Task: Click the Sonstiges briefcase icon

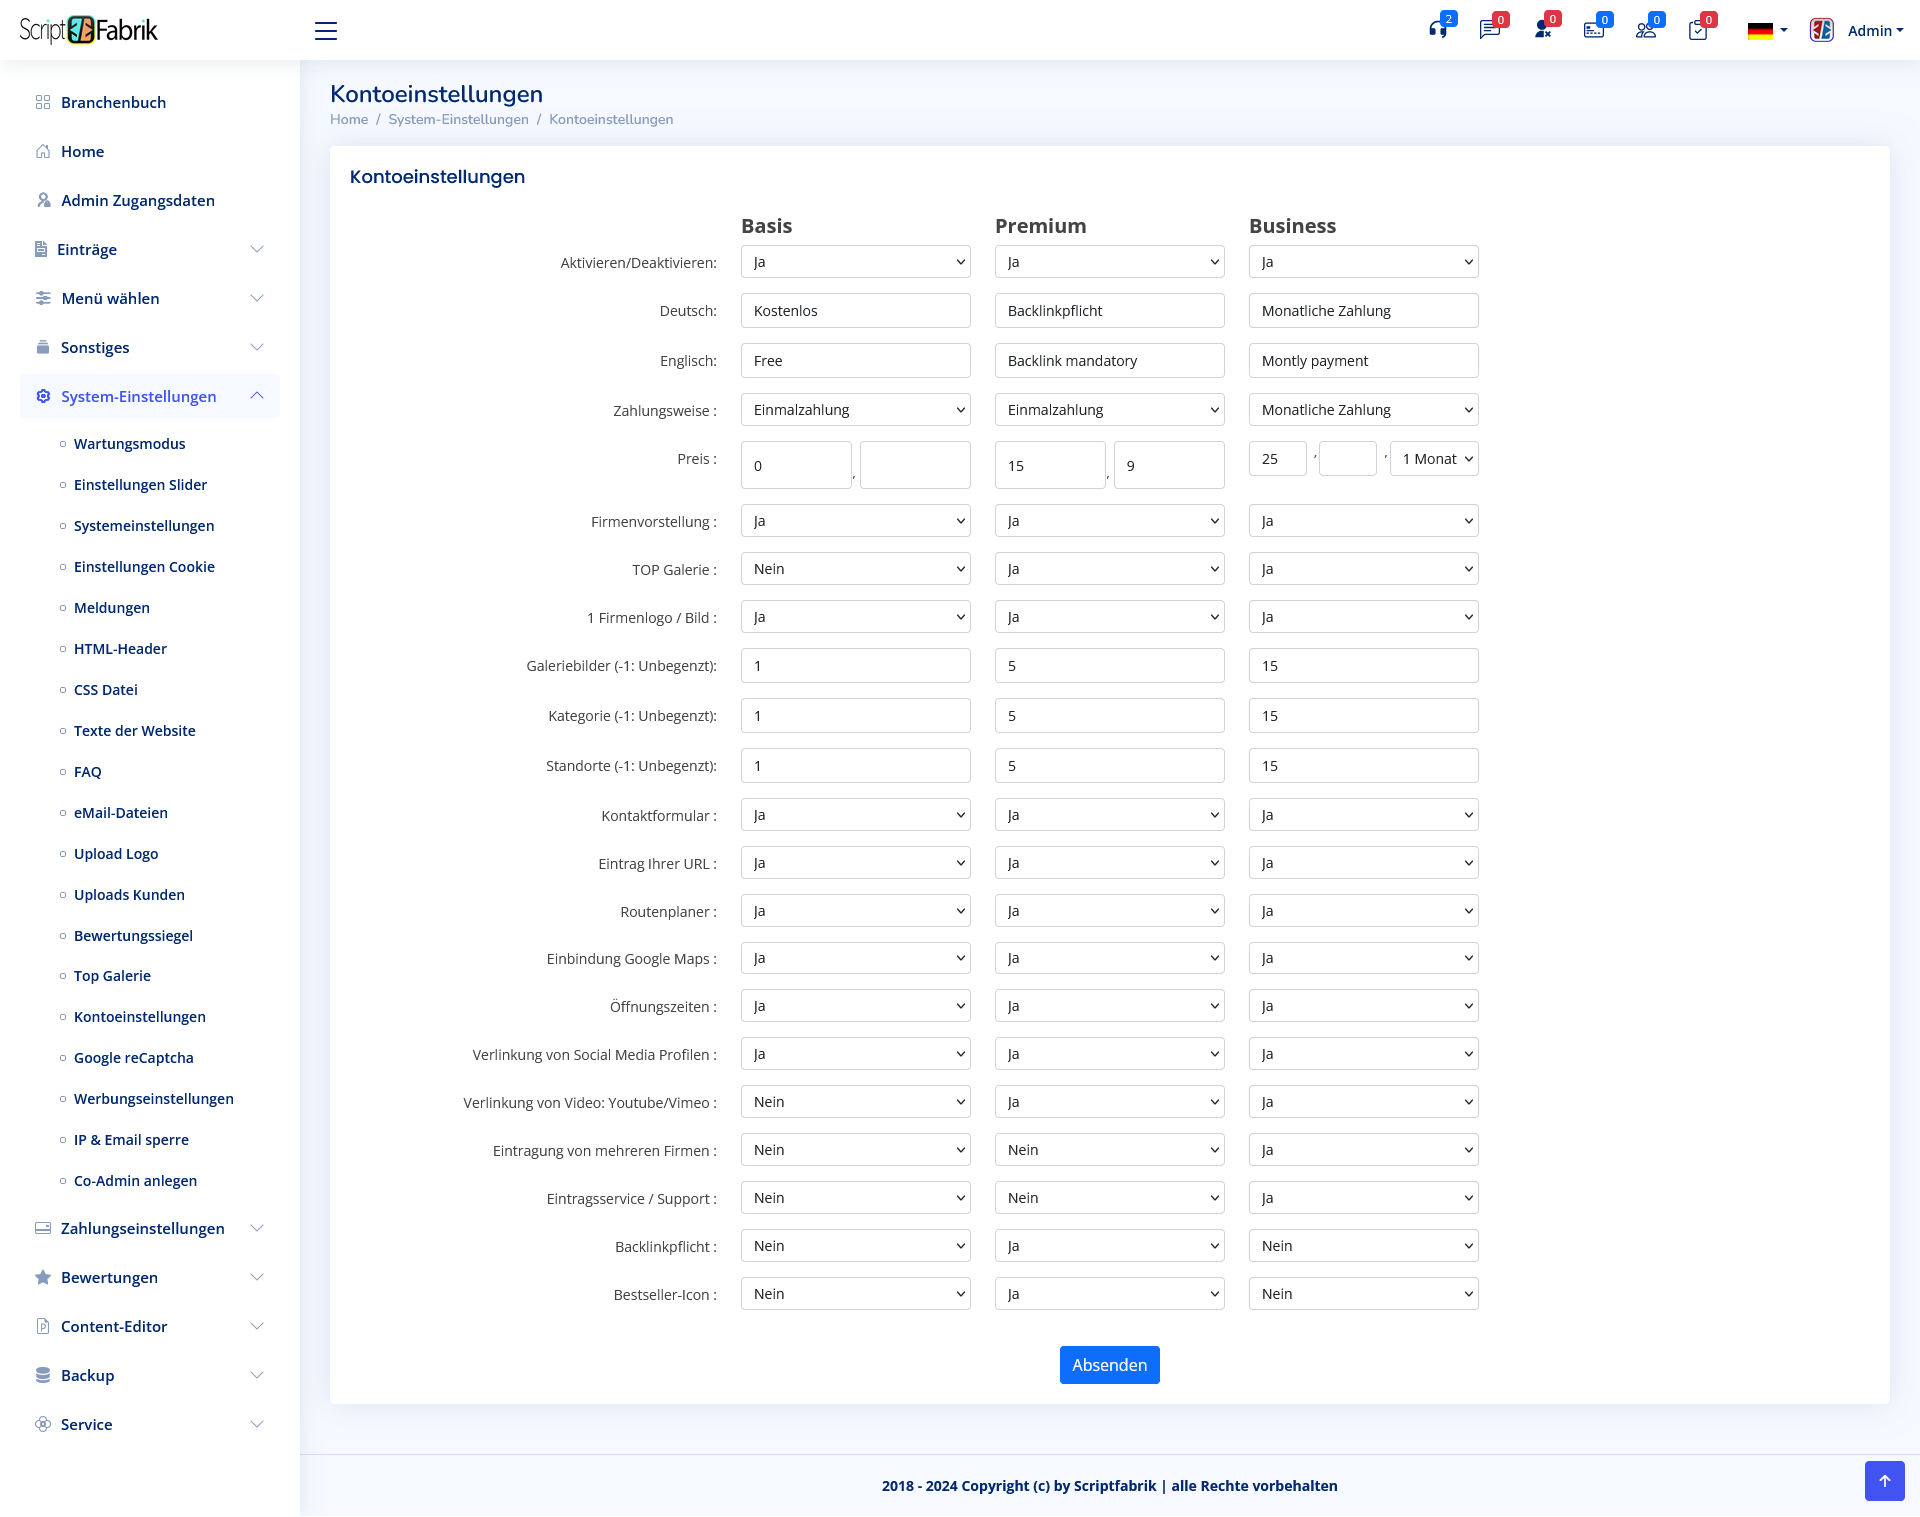Action: tap(43, 347)
